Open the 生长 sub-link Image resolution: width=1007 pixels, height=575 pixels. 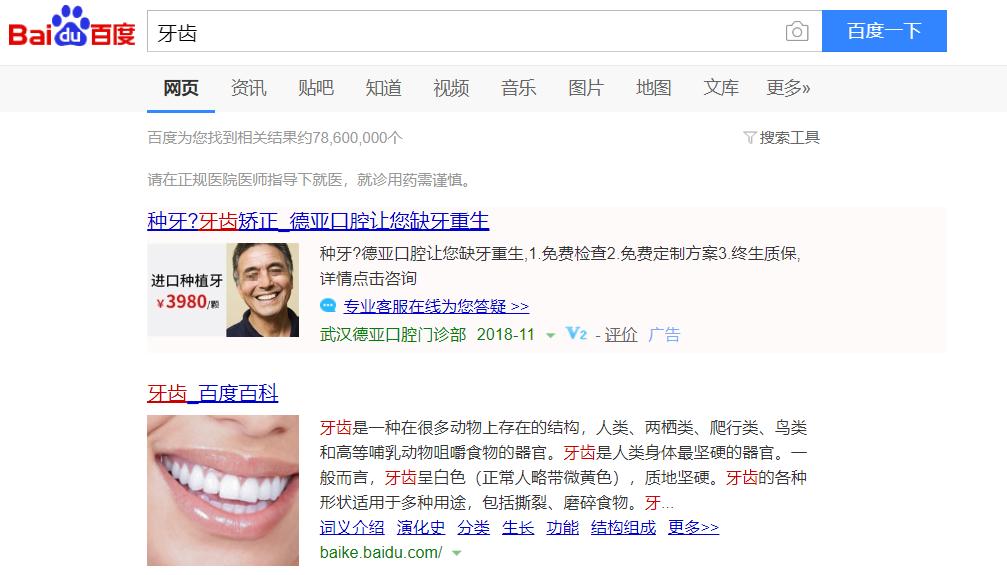518,527
